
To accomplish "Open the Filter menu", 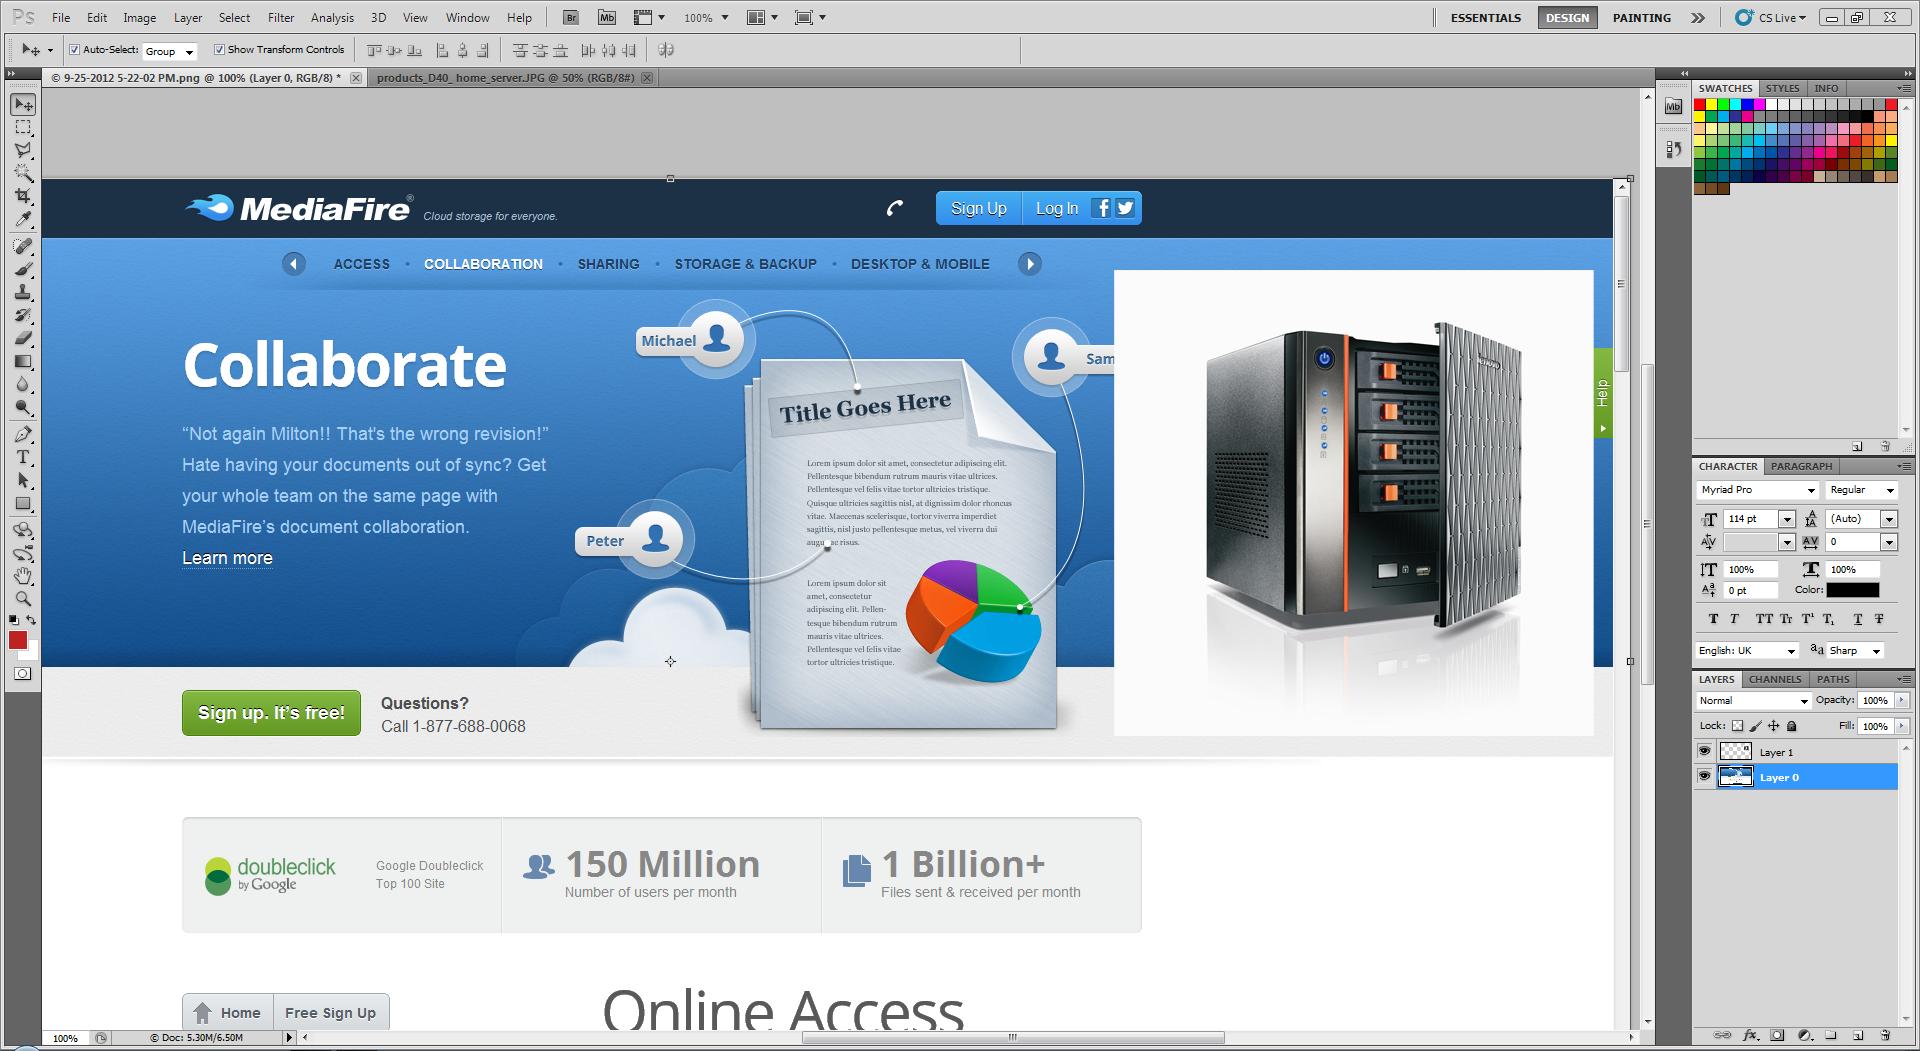I will [281, 17].
